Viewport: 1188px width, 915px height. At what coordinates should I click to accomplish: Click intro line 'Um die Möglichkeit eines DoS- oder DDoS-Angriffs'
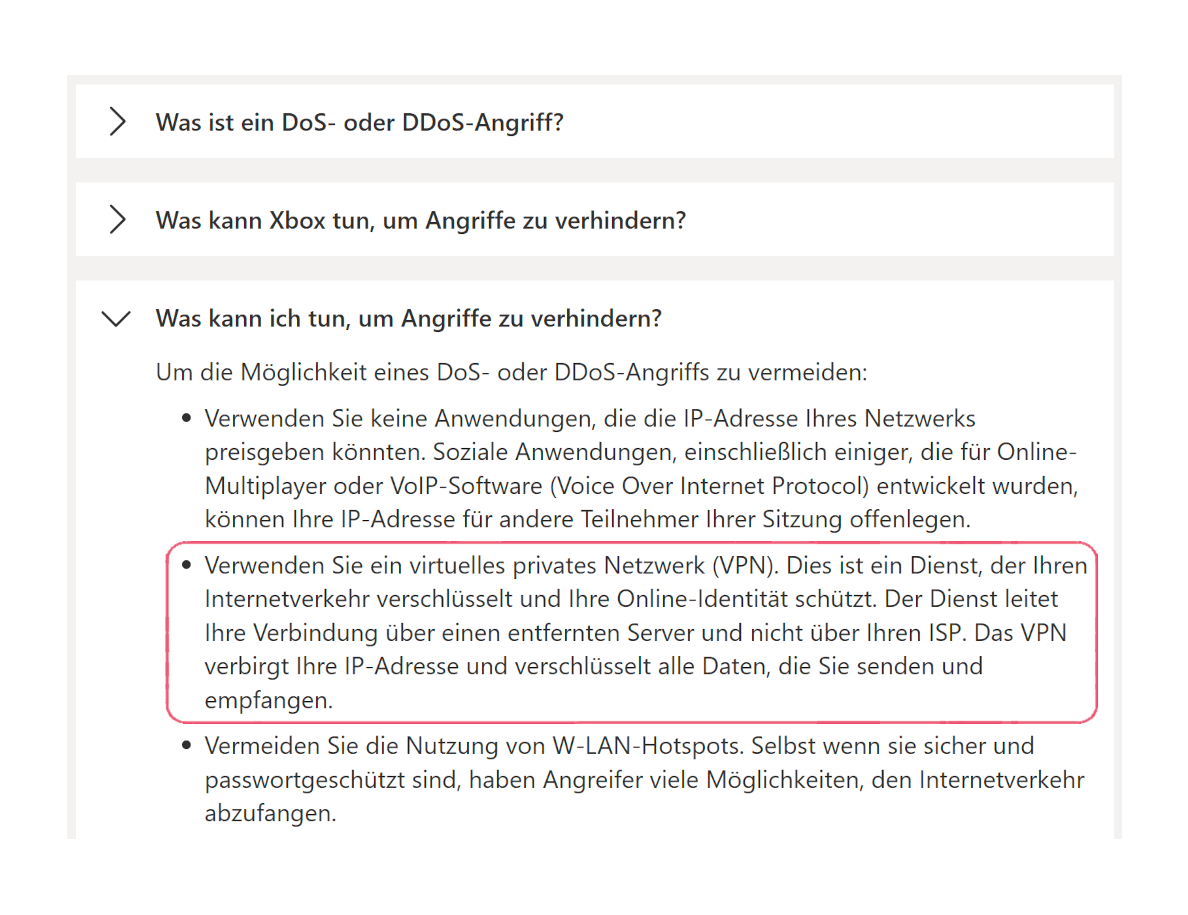tap(432, 373)
